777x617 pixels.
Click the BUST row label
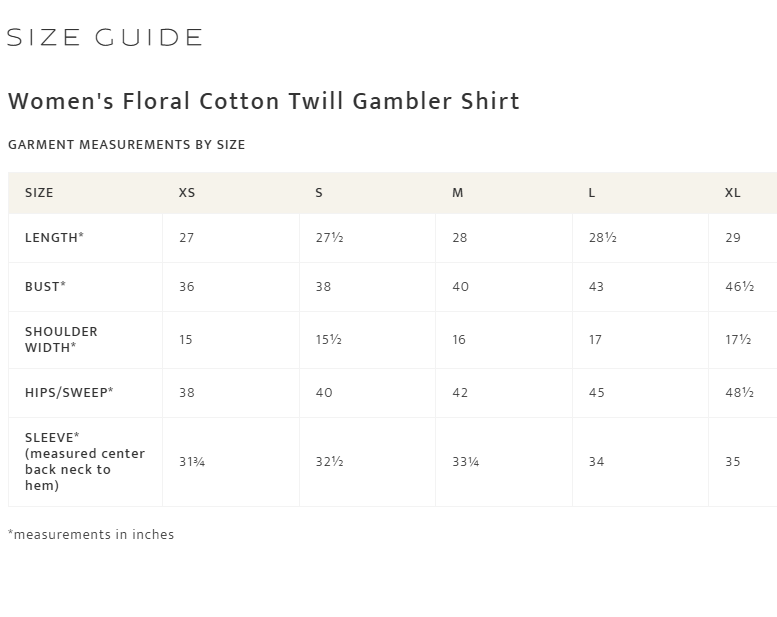(45, 286)
